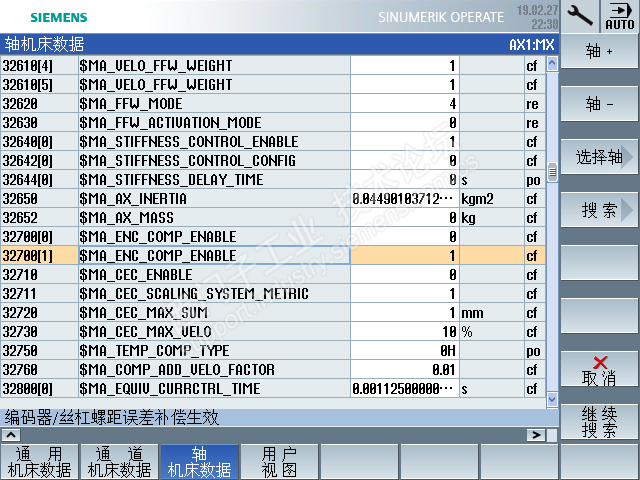Select value of 32652 AX_MASS
The width and height of the screenshot is (640, 480).
[404, 218]
